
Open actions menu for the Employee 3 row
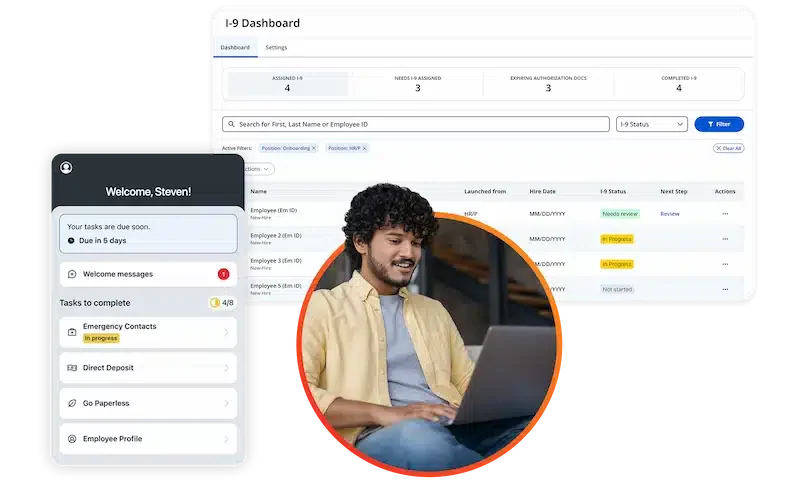pyautogui.click(x=725, y=264)
